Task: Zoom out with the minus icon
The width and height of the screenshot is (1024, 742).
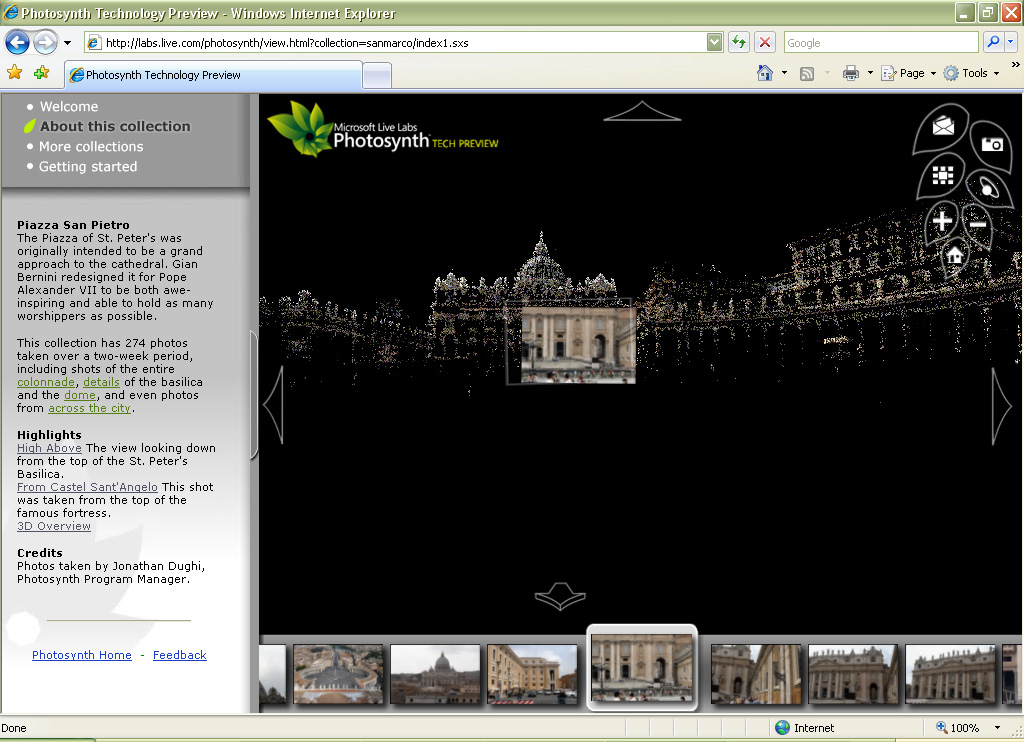Action: coord(978,225)
